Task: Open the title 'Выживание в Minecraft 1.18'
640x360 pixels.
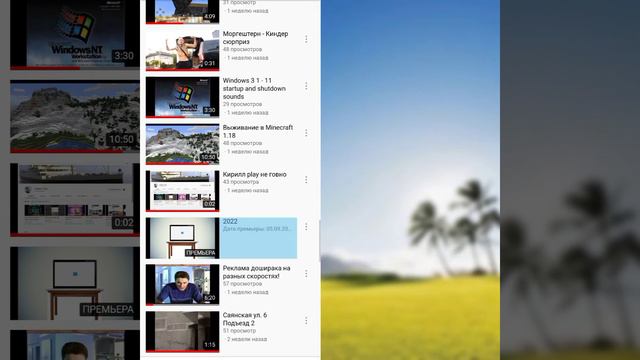Action: click(258, 131)
